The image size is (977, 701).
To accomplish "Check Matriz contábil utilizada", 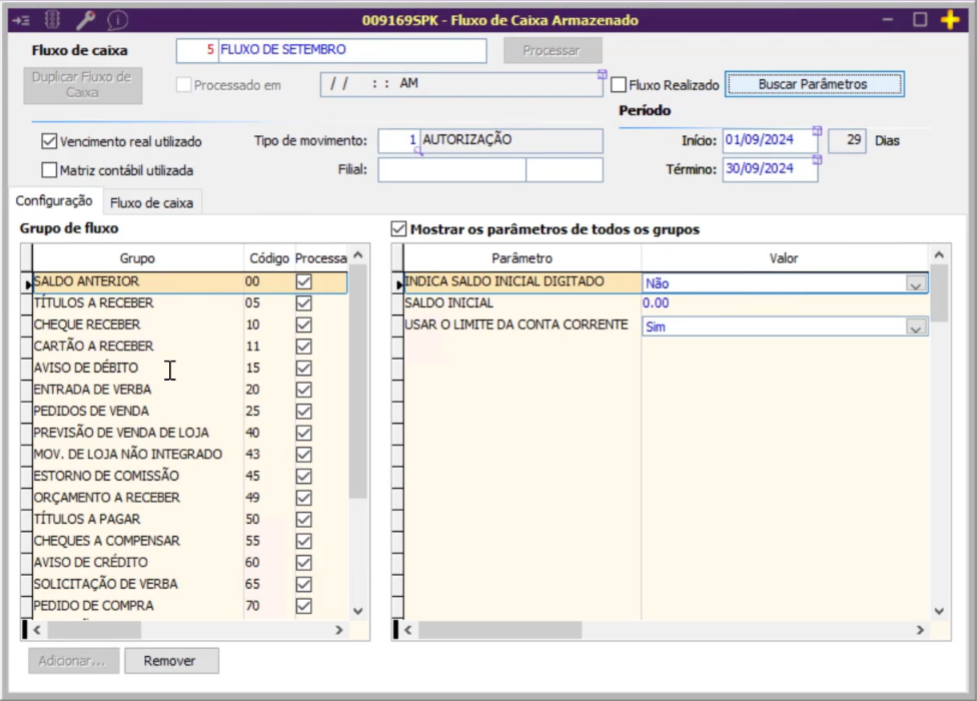I will 49,170.
